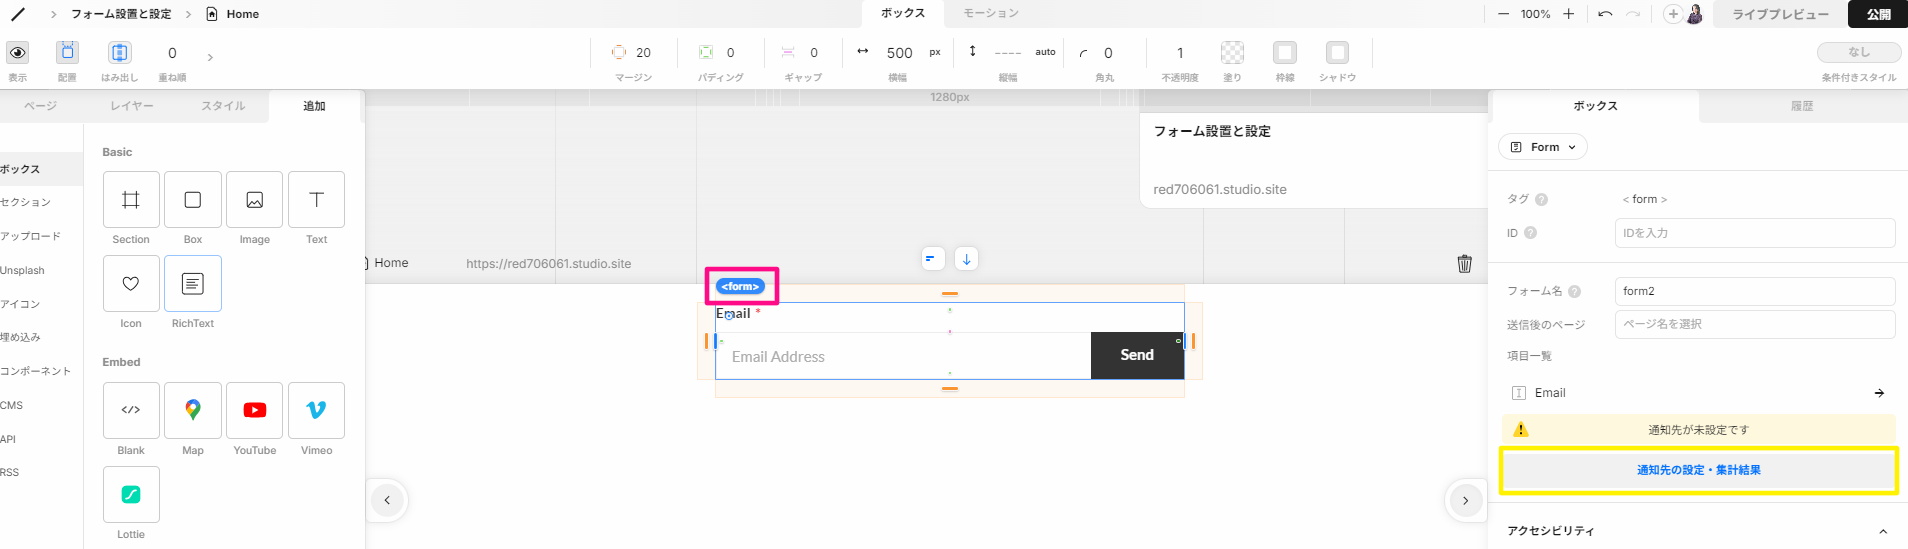The image size is (1908, 549).
Task: Select the 追加 left panel tab
Action: click(x=314, y=106)
